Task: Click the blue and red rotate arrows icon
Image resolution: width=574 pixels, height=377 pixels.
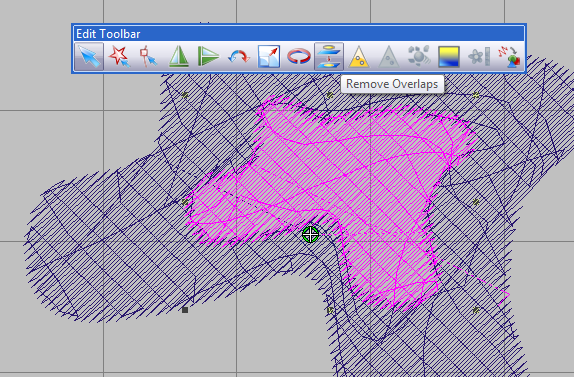Action: pyautogui.click(x=239, y=57)
